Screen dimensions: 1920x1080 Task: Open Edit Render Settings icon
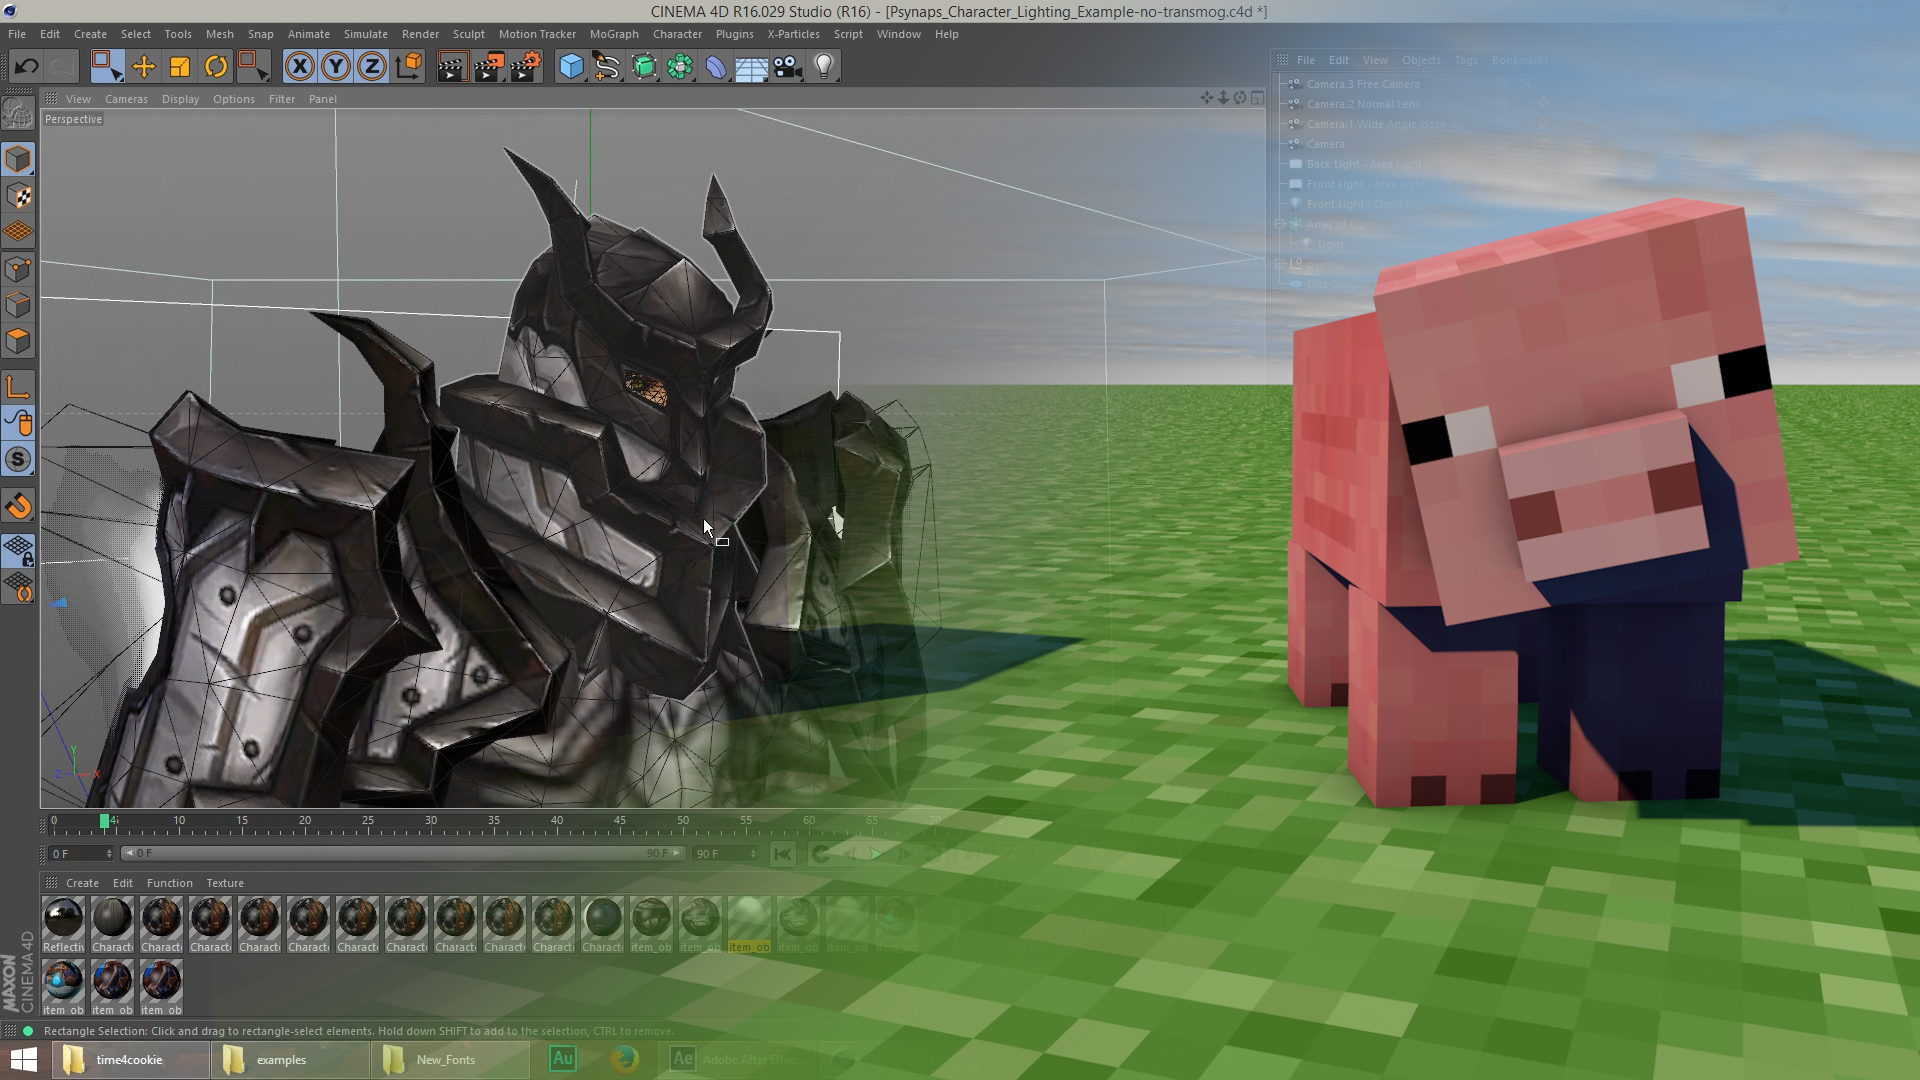(525, 67)
